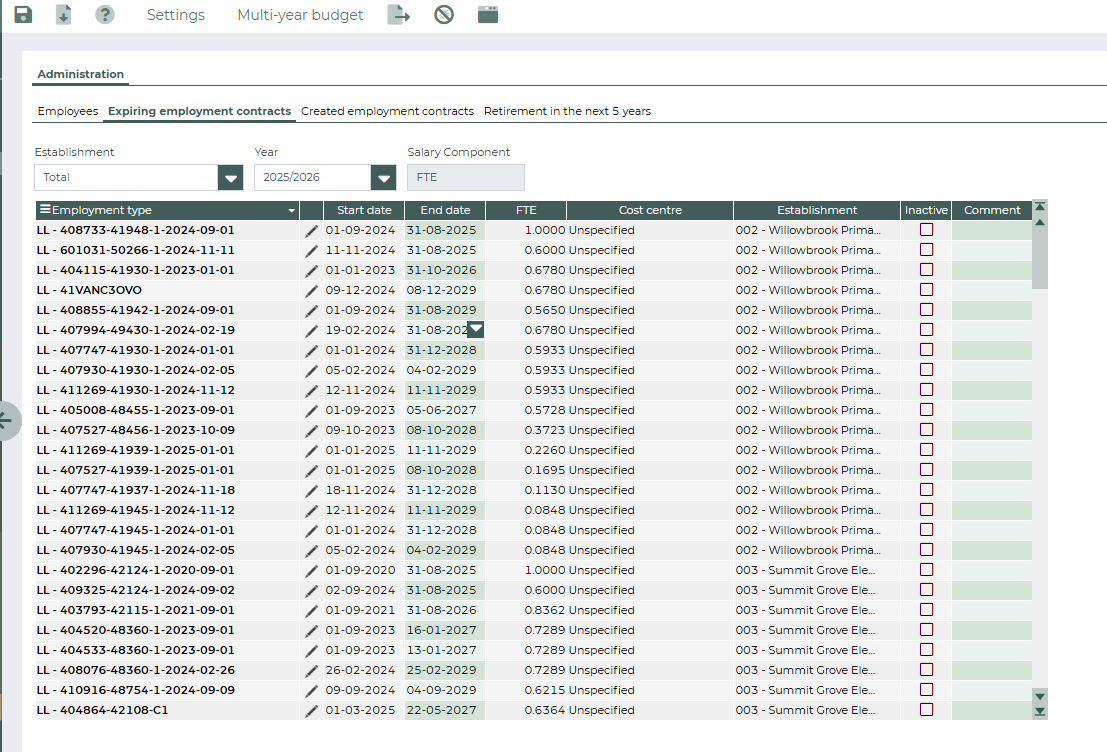The height and width of the screenshot is (752, 1107).
Task: Mark LL - 402296-42124-1-2020-09-01 as inactive
Action: 926,569
